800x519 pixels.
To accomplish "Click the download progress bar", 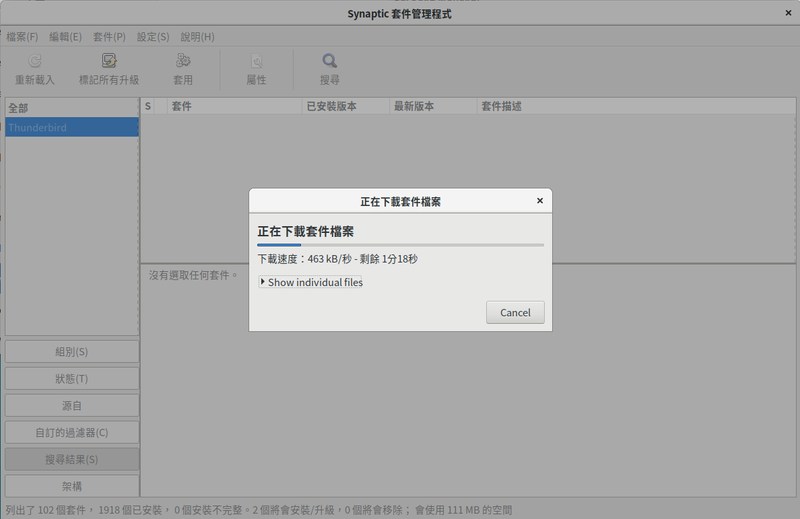I will (400, 244).
